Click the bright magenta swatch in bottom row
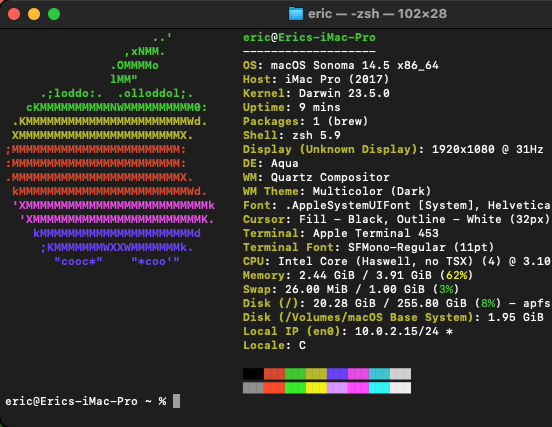The image size is (552, 427). [358, 388]
